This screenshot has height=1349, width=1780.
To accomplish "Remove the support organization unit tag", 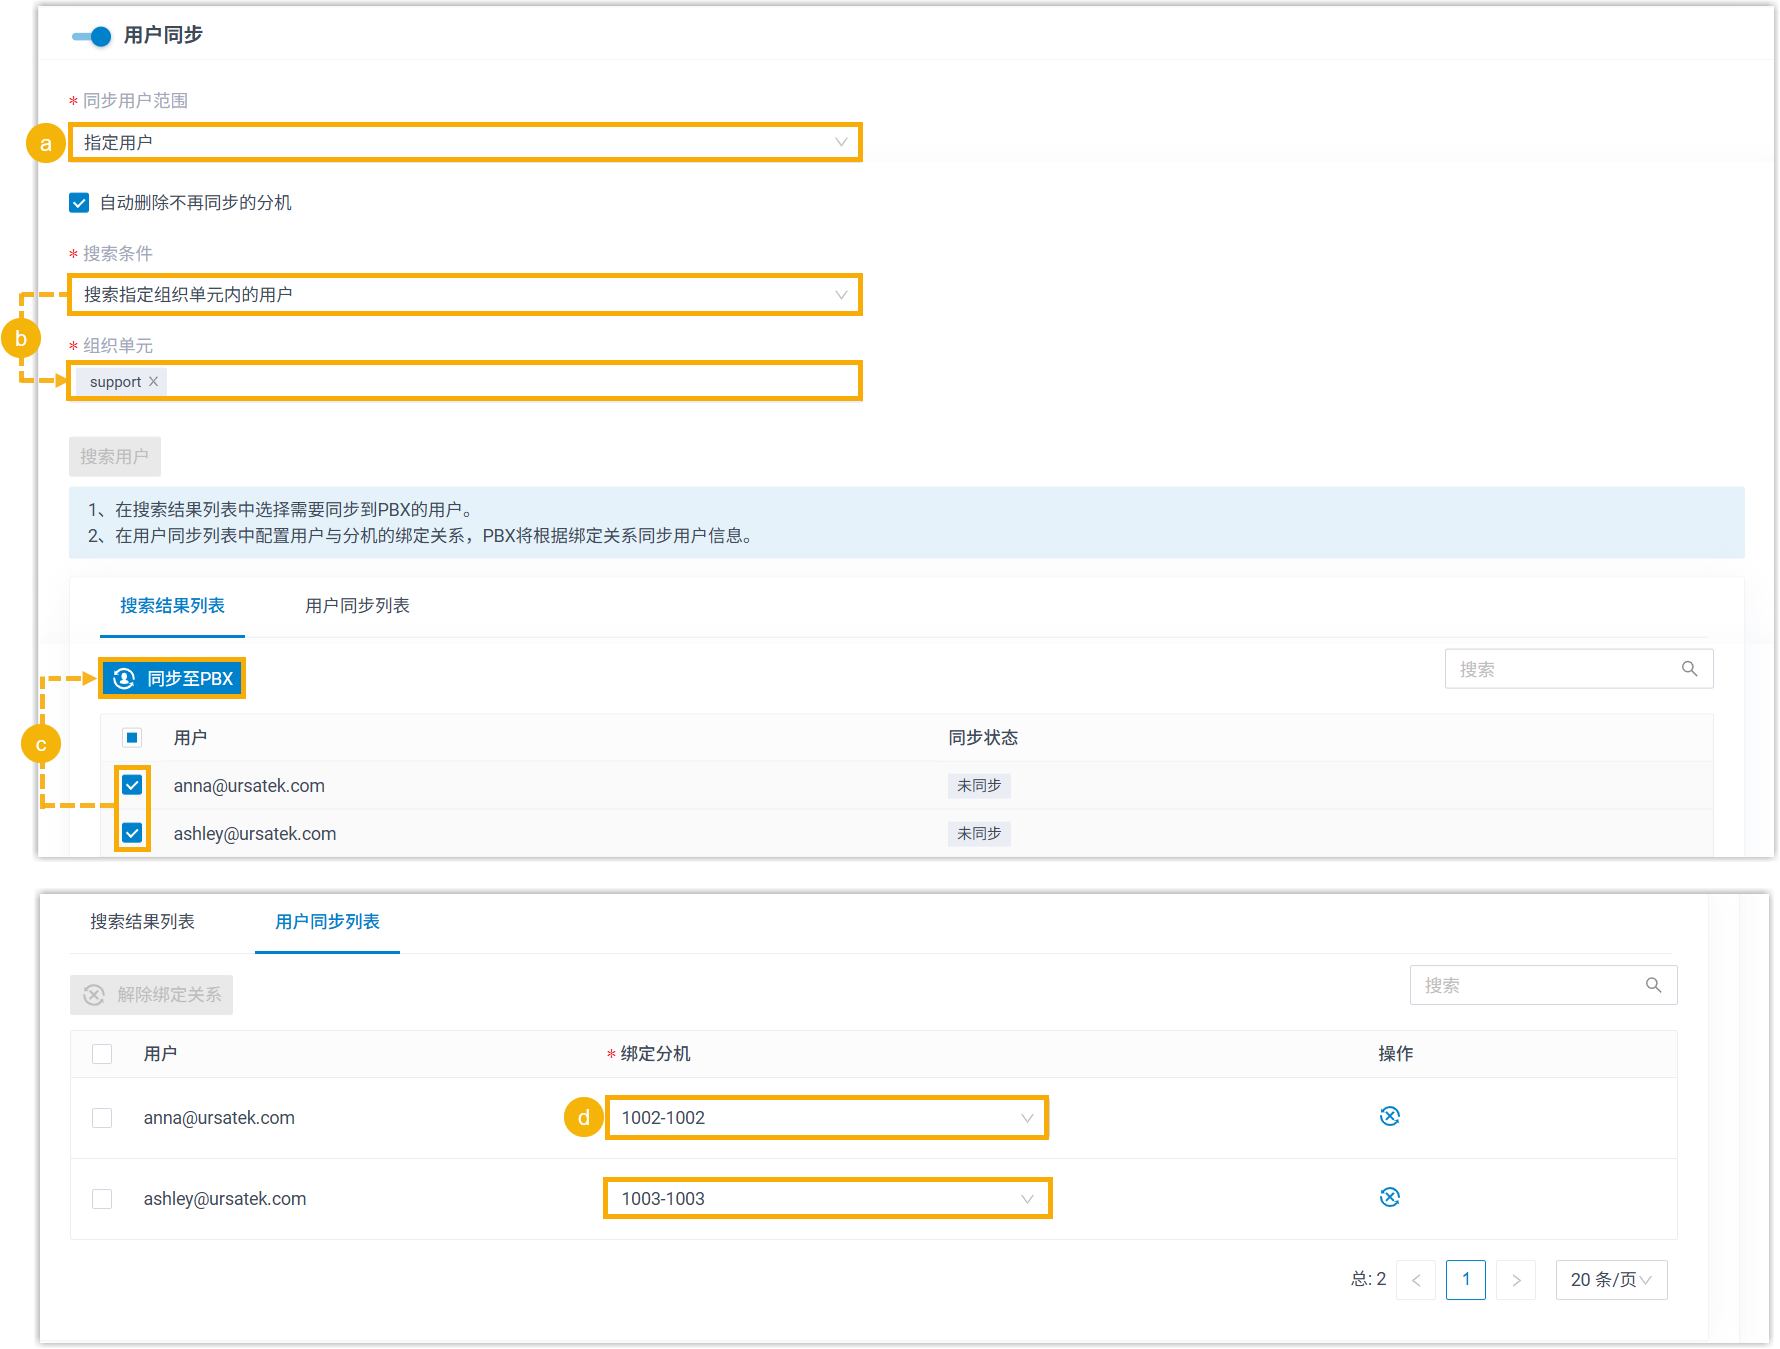I will pos(153,382).
